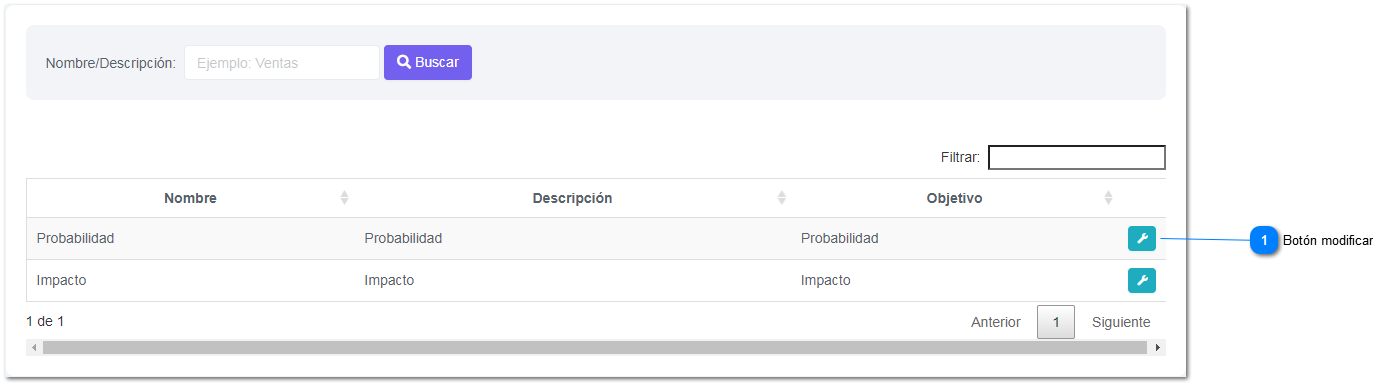Click the Descripción column header

pyautogui.click(x=573, y=198)
